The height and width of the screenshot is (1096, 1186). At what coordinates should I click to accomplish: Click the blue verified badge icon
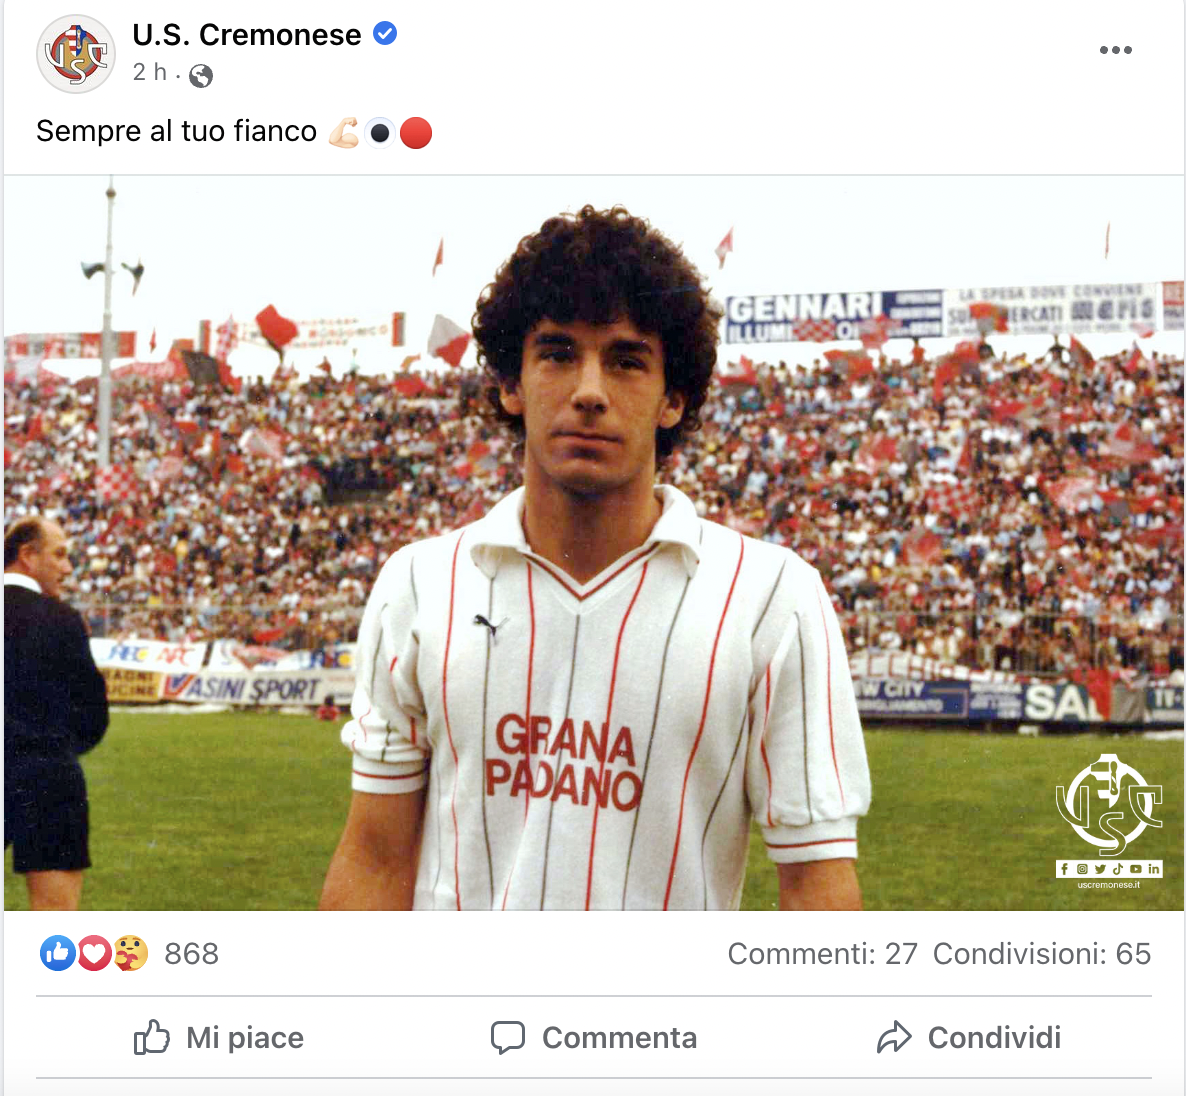(x=385, y=34)
